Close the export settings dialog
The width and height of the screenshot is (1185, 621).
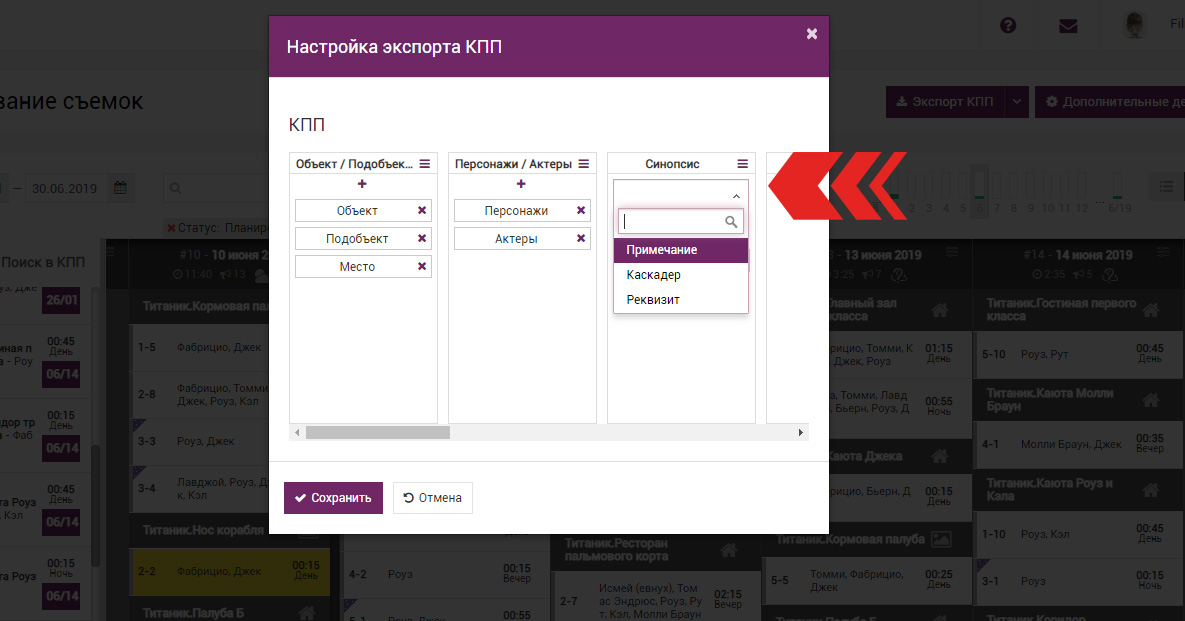click(x=812, y=34)
